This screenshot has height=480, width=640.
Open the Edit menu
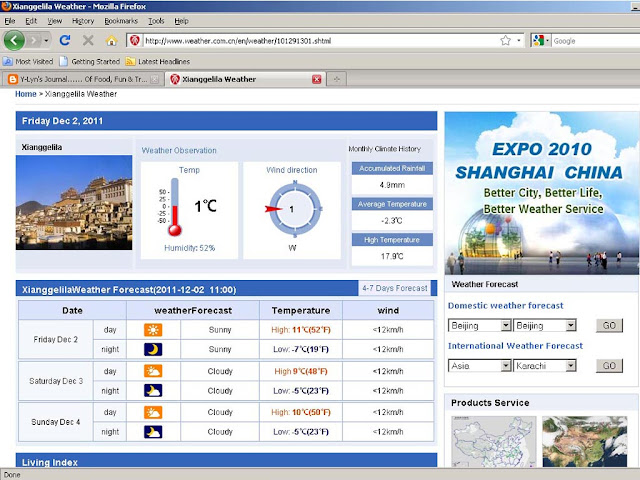coord(31,21)
